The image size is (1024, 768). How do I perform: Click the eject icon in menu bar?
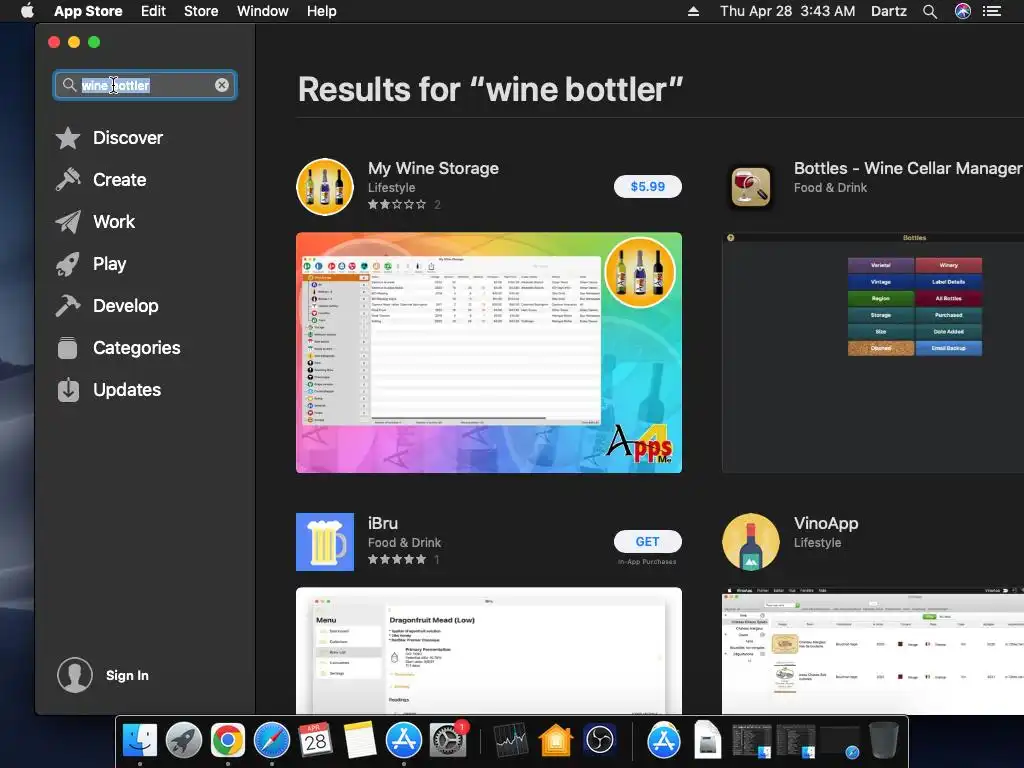click(x=694, y=11)
